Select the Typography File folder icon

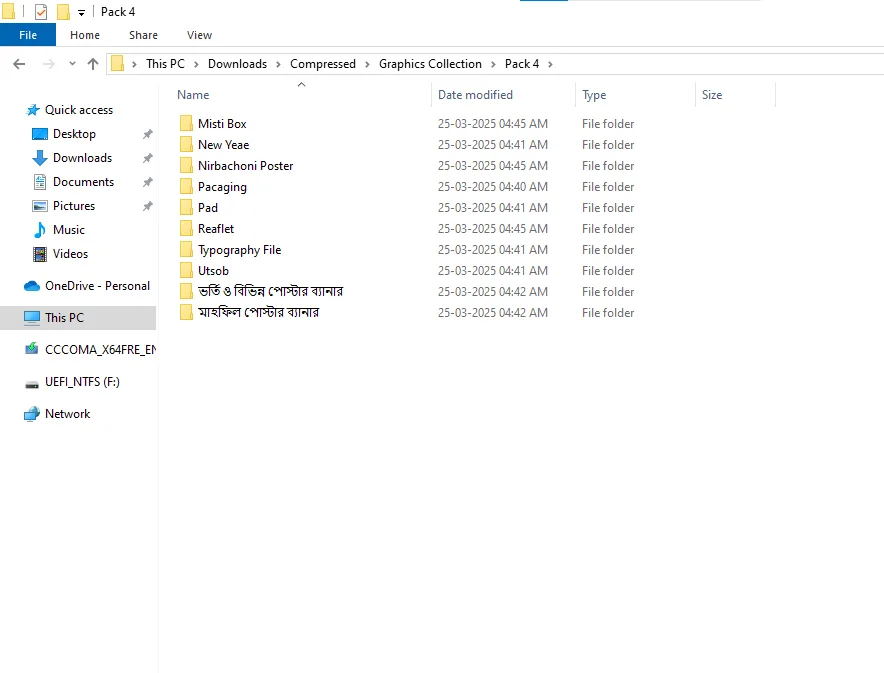pos(186,250)
